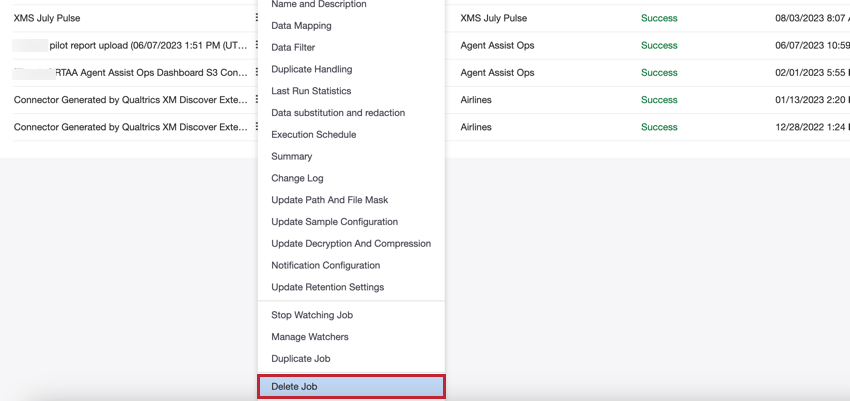Select Data substitution and redaction
The height and width of the screenshot is (401, 850).
[x=338, y=113]
